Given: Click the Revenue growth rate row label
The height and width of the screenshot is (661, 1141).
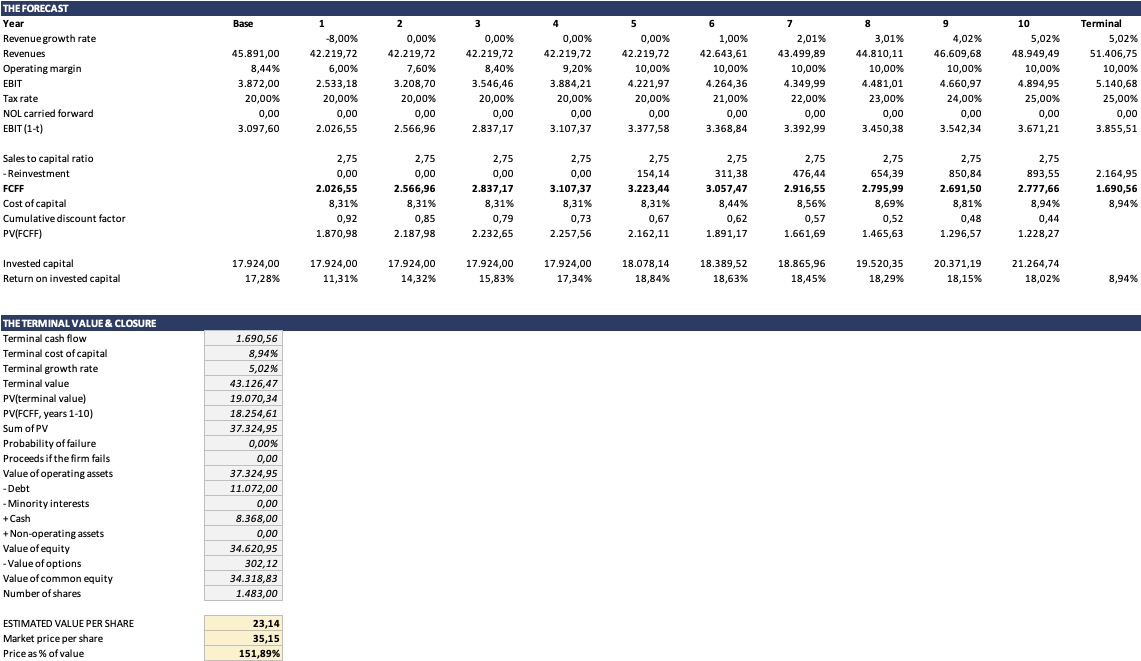Looking at the screenshot, I should coord(49,39).
